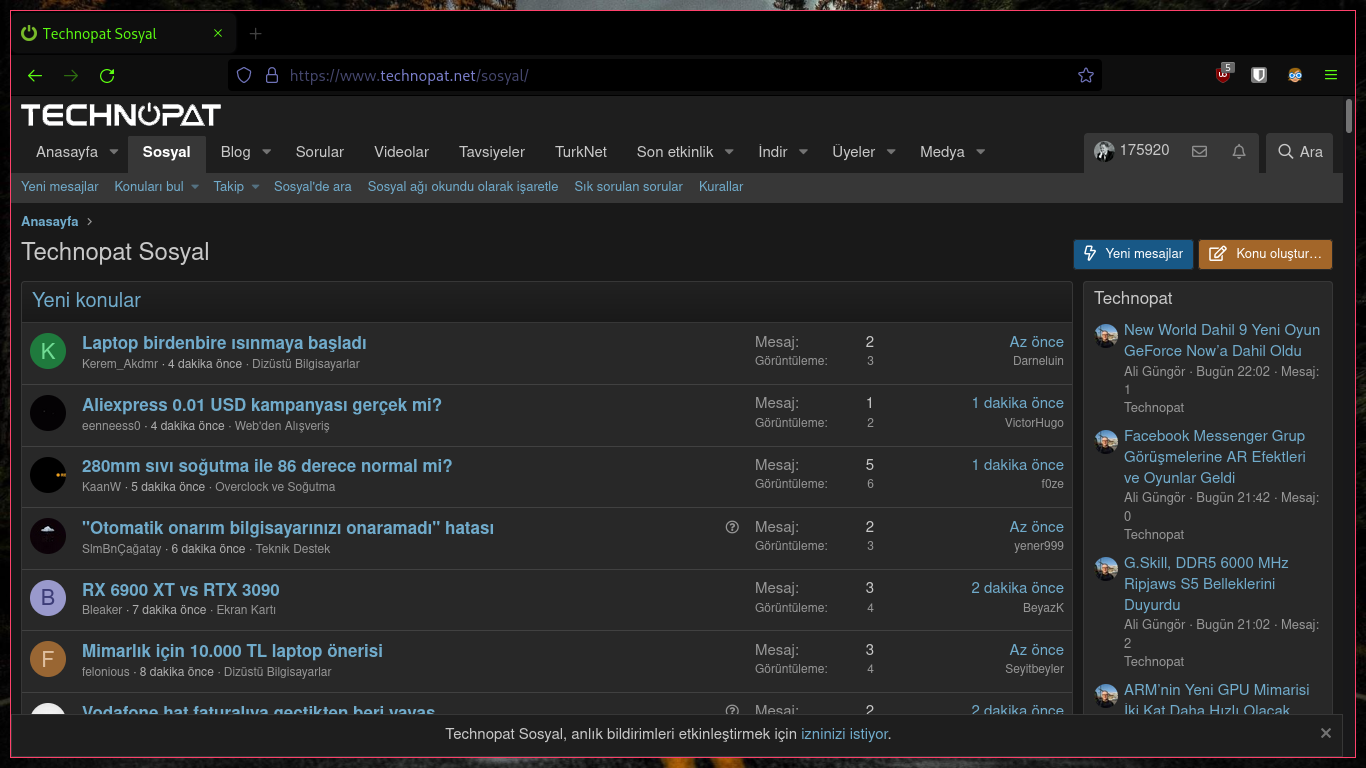Open the tracking protection shield icon

click(x=243, y=75)
